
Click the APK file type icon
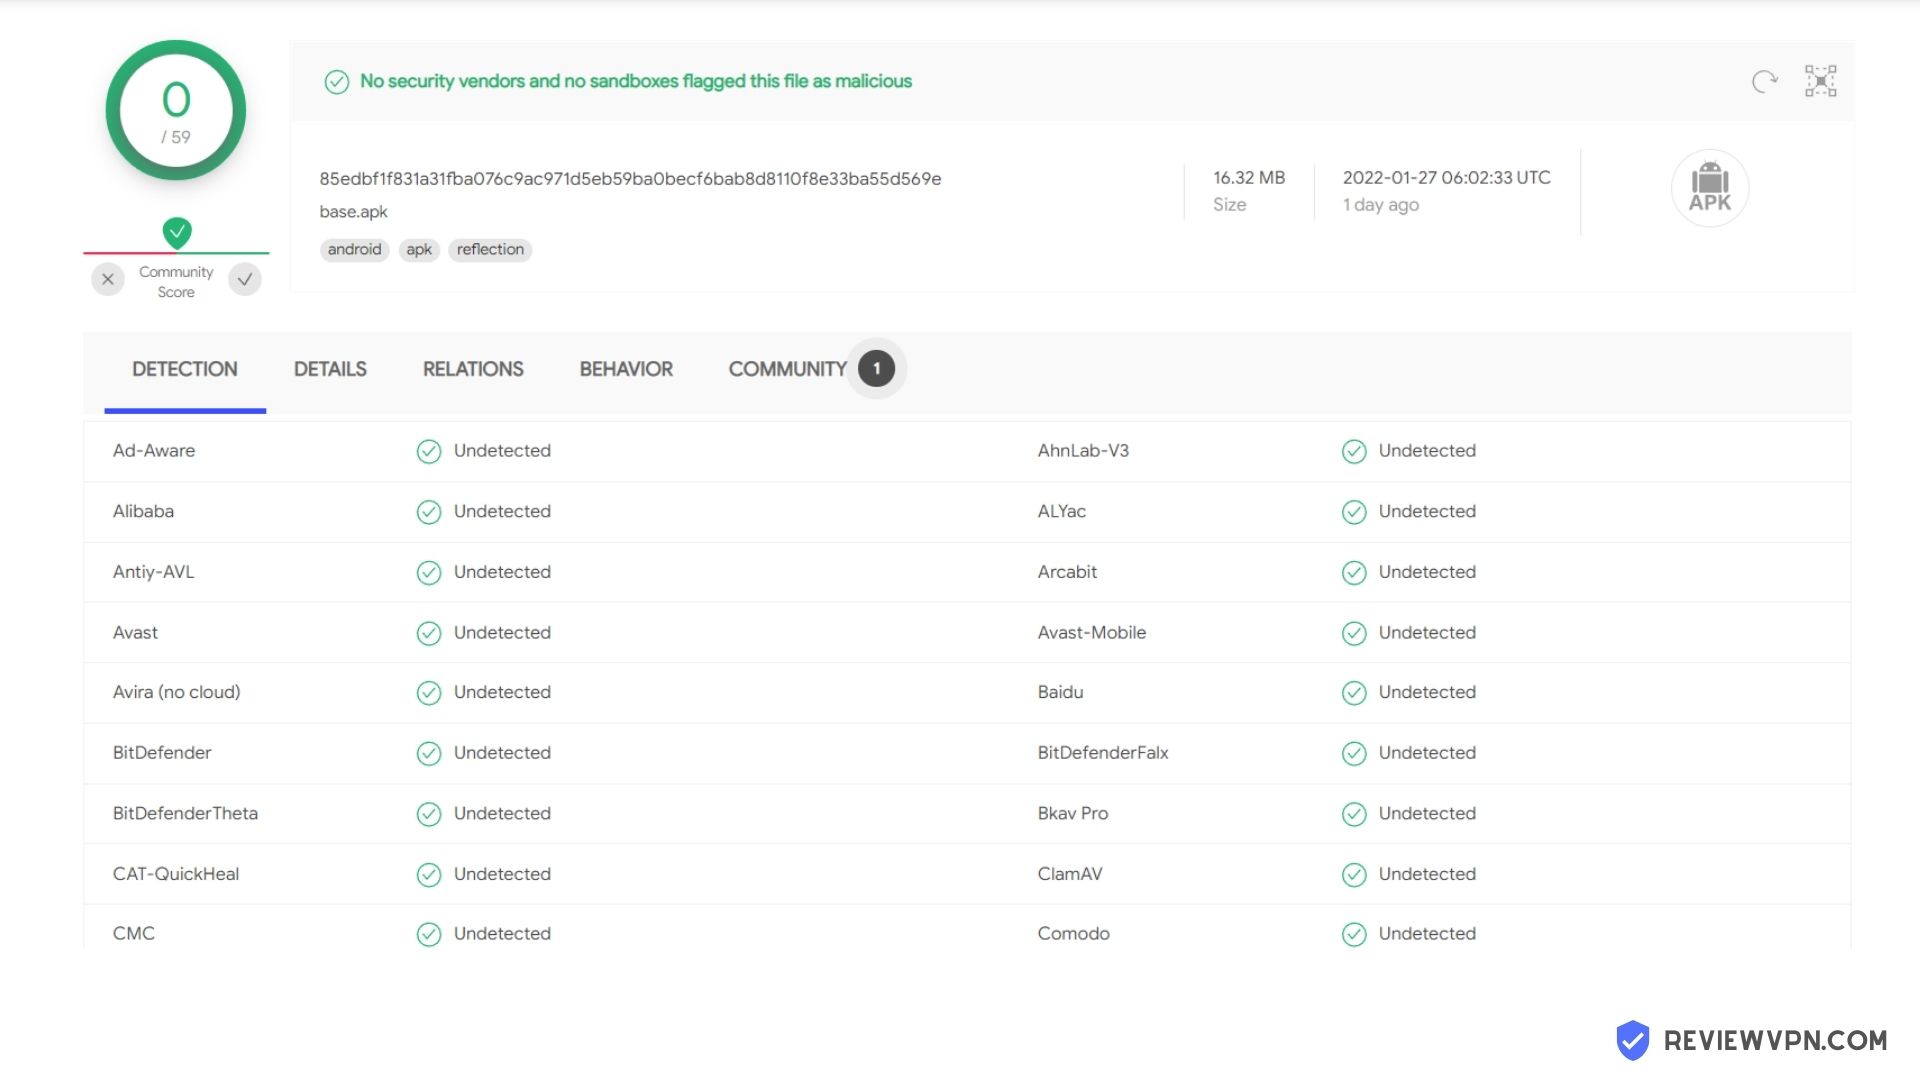(x=1710, y=188)
